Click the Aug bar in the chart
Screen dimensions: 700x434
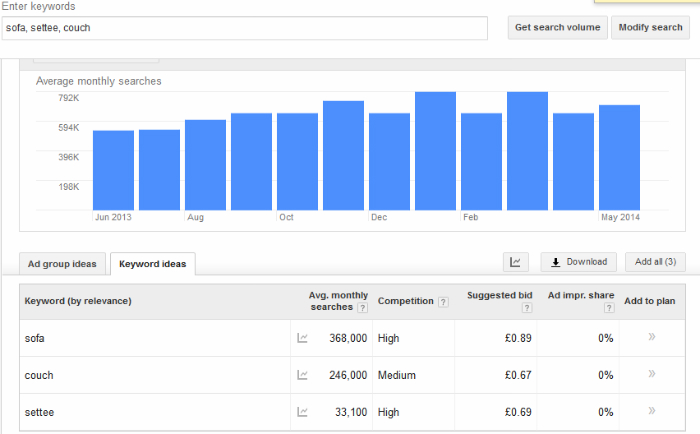pyautogui.click(x=205, y=165)
